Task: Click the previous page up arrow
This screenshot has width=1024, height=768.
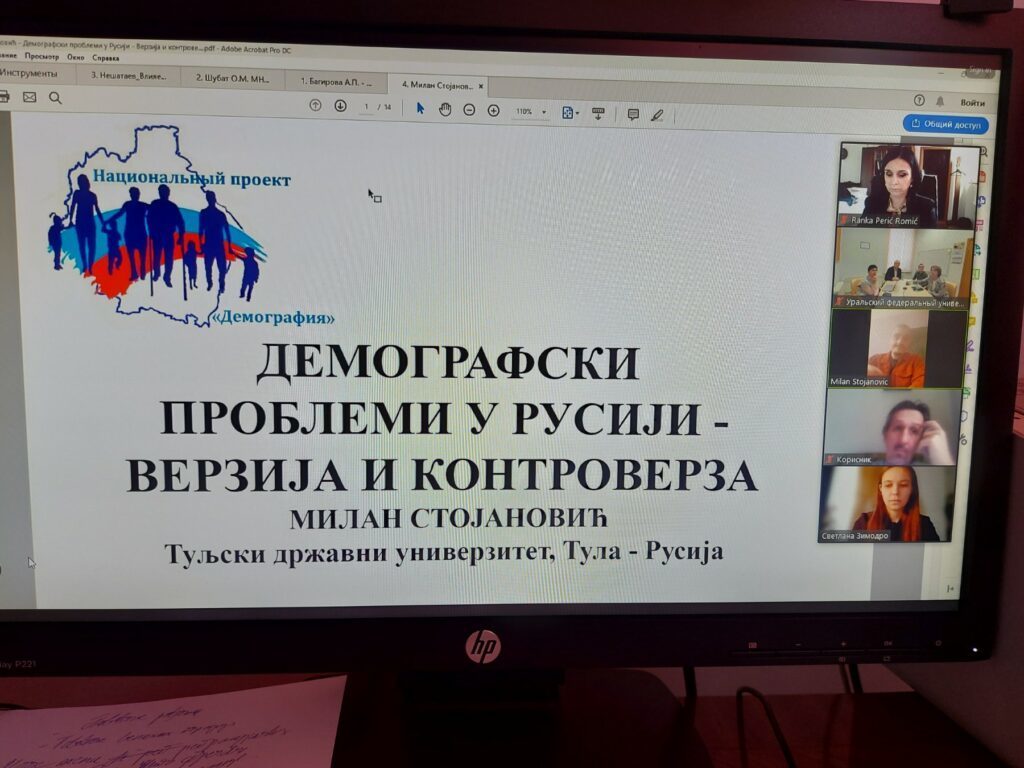Action: pyautogui.click(x=315, y=106)
